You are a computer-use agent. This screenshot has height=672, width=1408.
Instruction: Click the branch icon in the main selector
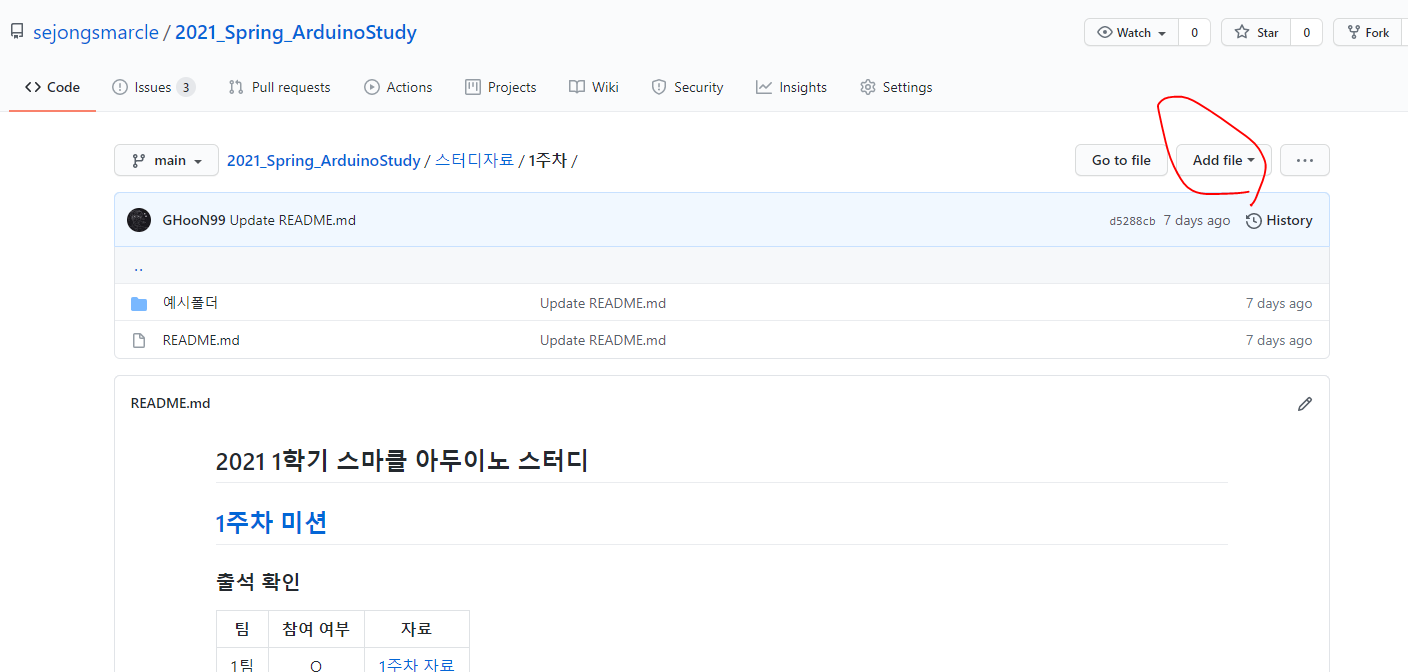pyautogui.click(x=137, y=160)
